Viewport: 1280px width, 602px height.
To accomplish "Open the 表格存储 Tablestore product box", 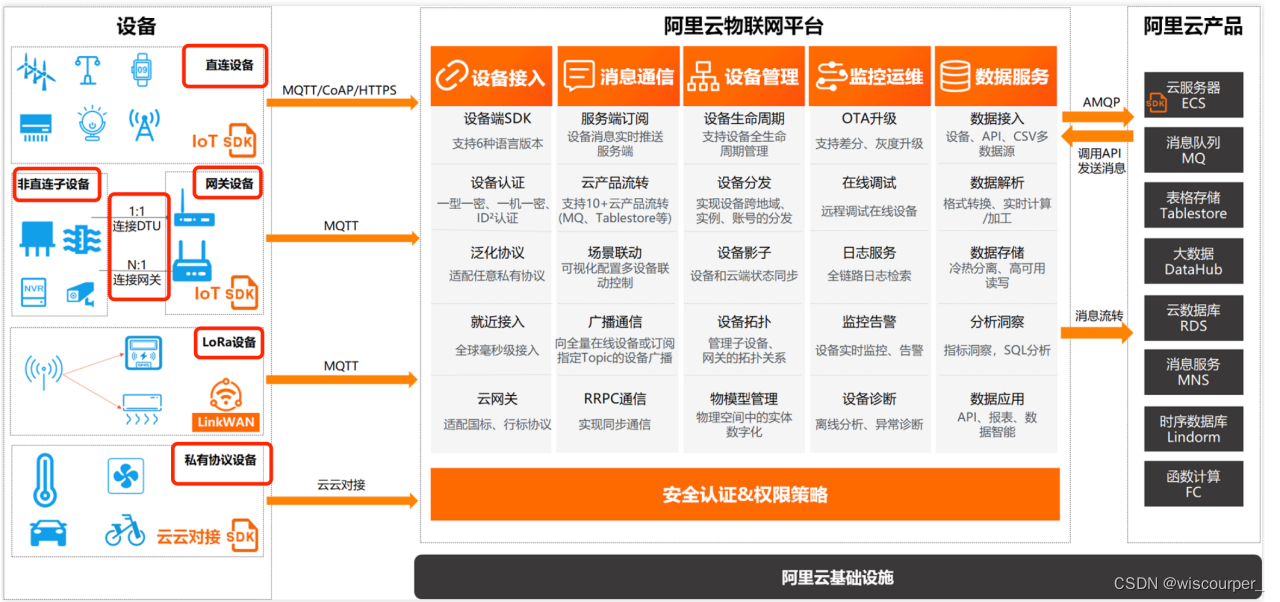I will coord(1193,205).
